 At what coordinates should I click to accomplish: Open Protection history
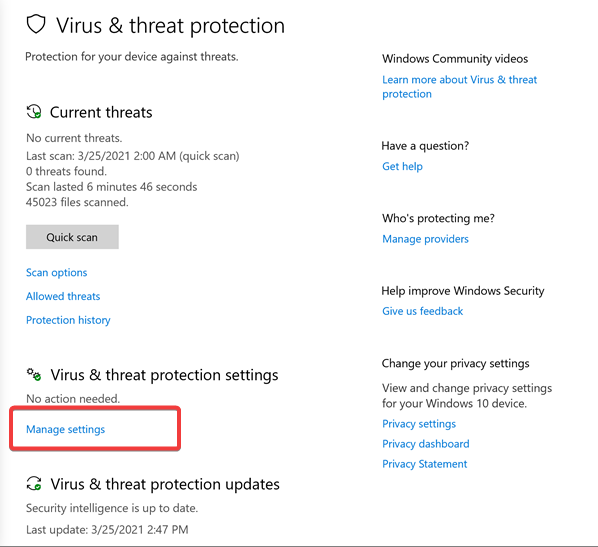coord(68,320)
